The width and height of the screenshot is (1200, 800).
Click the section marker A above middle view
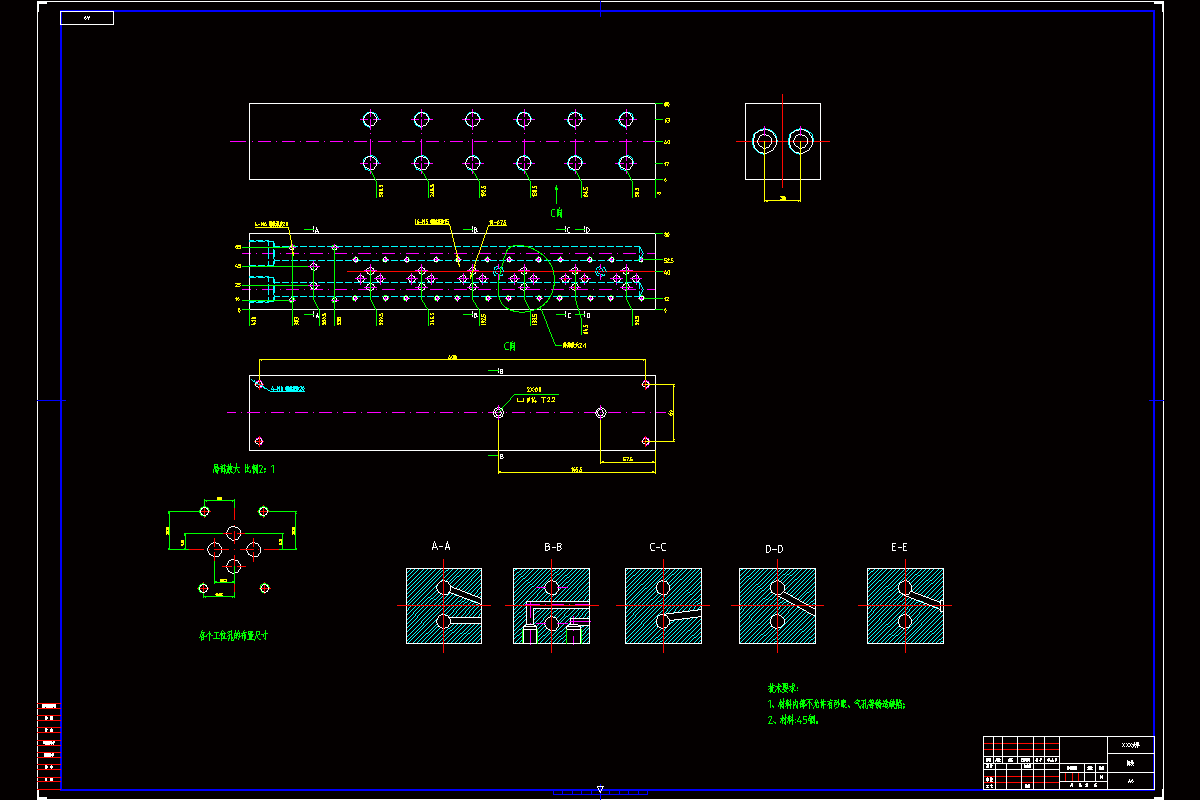pyautogui.click(x=316, y=231)
